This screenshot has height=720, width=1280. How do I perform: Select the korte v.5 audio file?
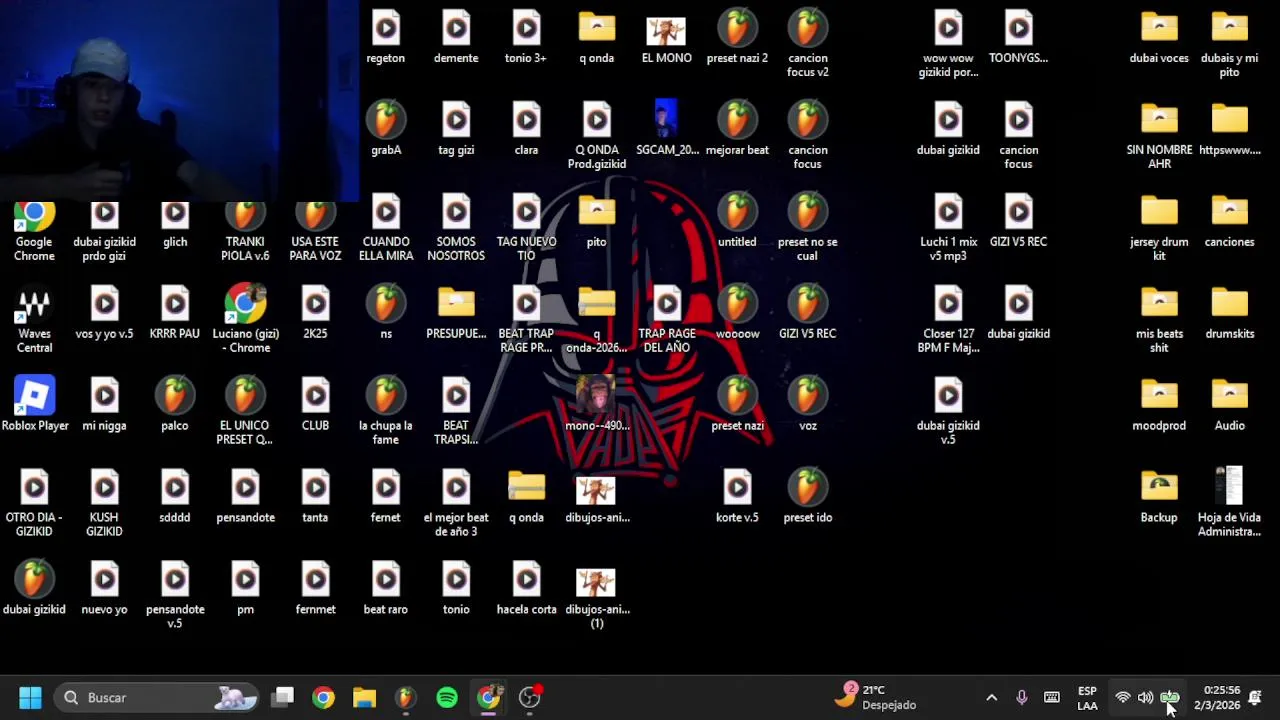[x=737, y=497]
